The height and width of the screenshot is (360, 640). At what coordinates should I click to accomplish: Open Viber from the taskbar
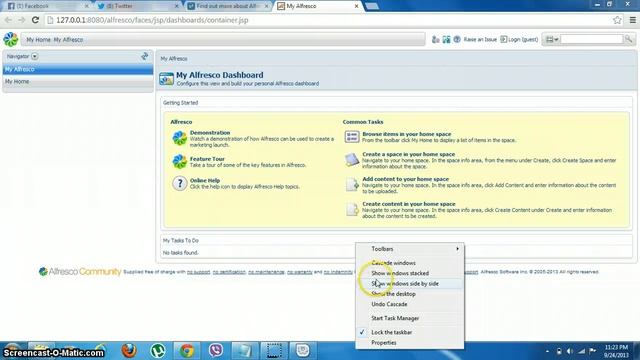click(x=216, y=351)
